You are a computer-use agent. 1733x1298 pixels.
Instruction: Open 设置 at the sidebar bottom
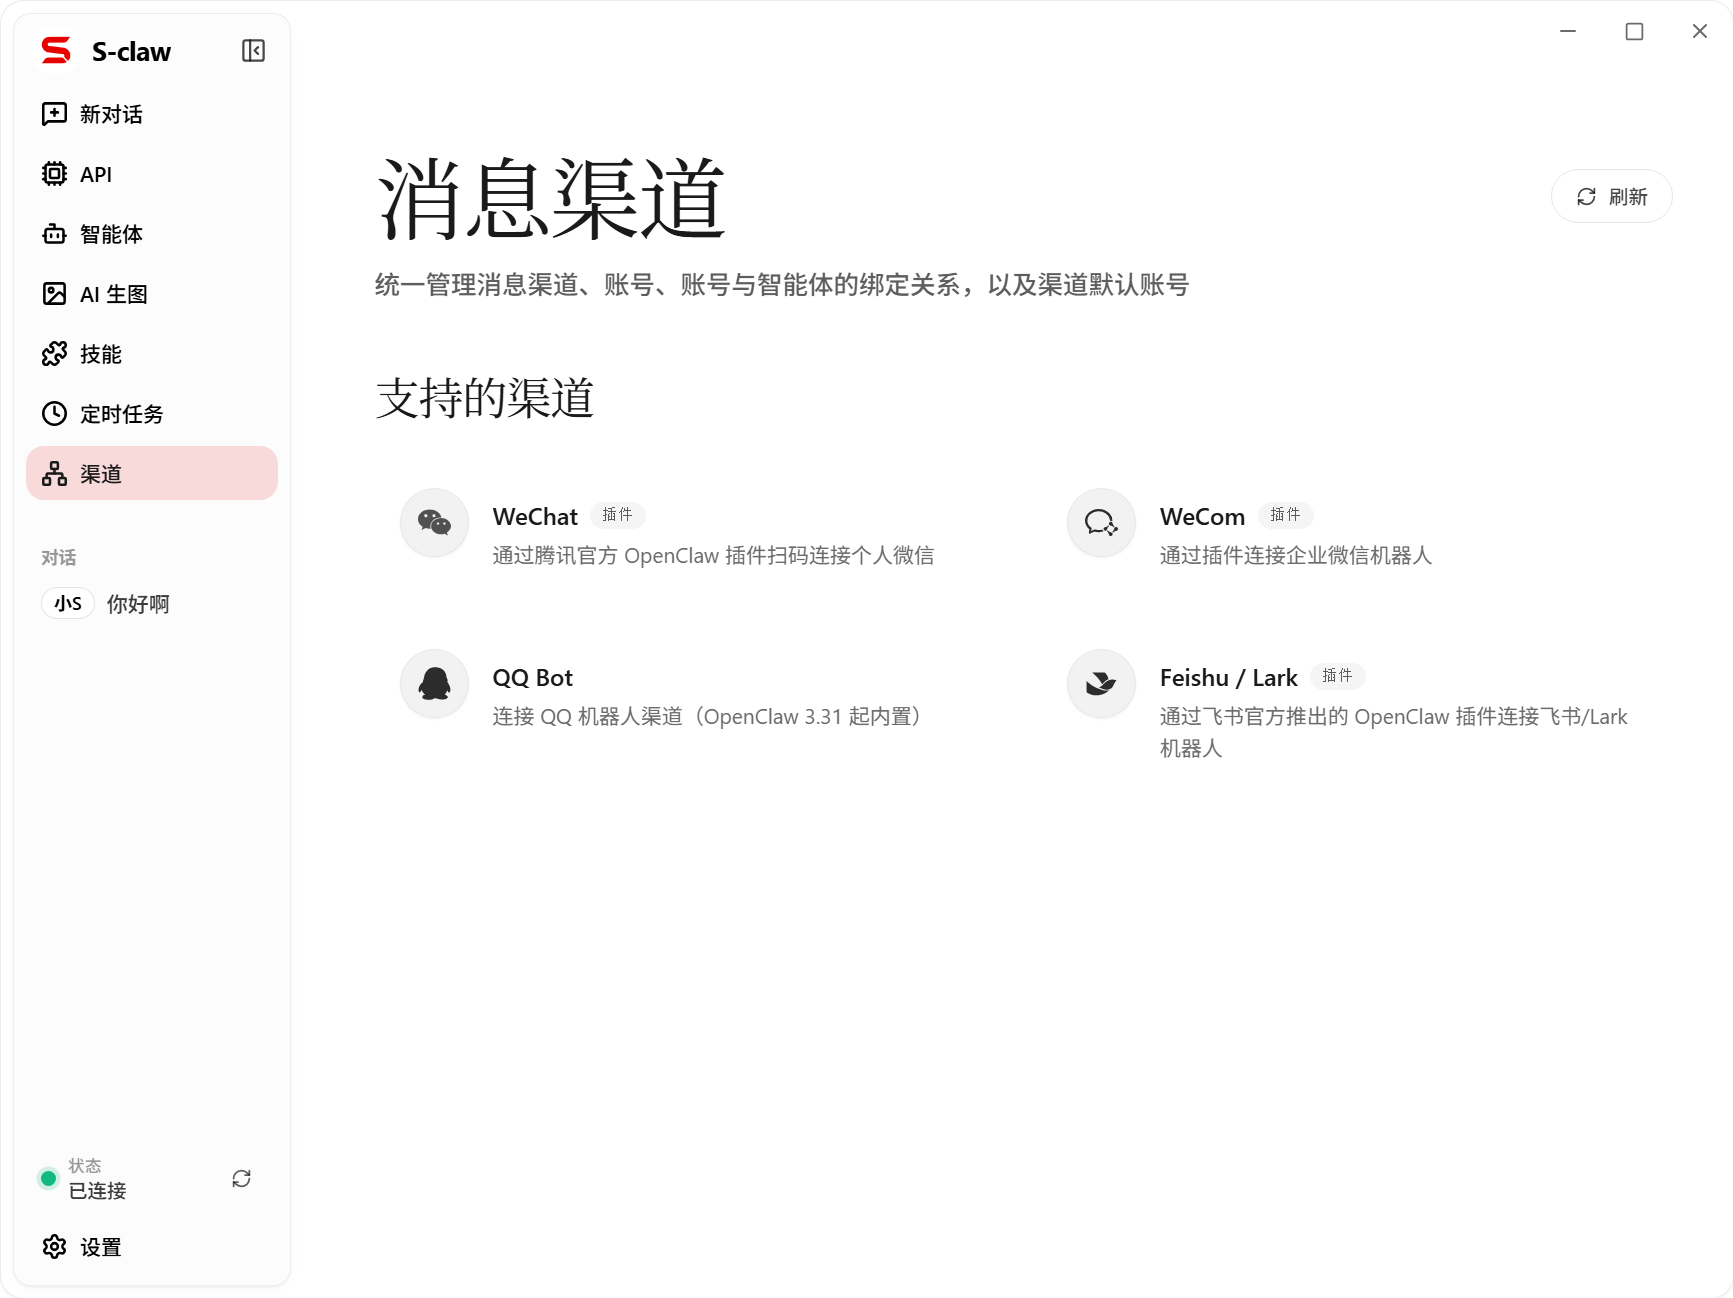click(x=152, y=1247)
